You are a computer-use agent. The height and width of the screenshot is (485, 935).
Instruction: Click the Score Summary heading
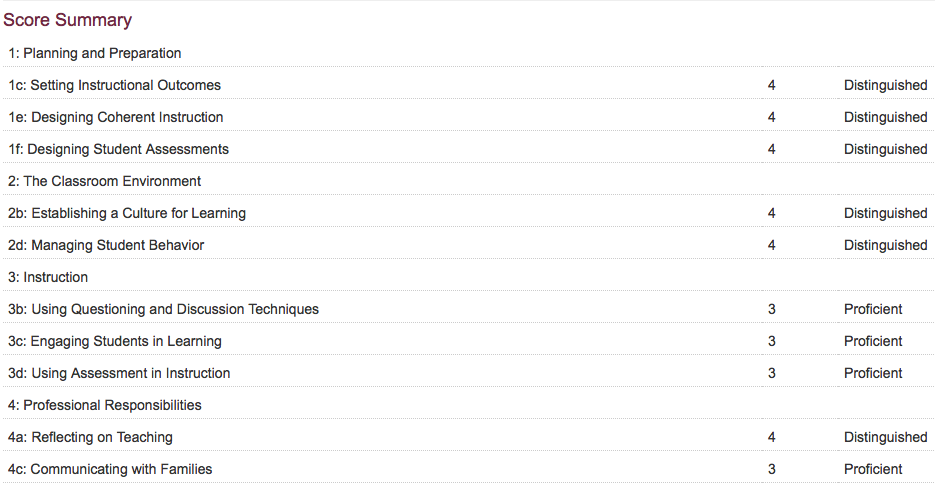tap(67, 20)
